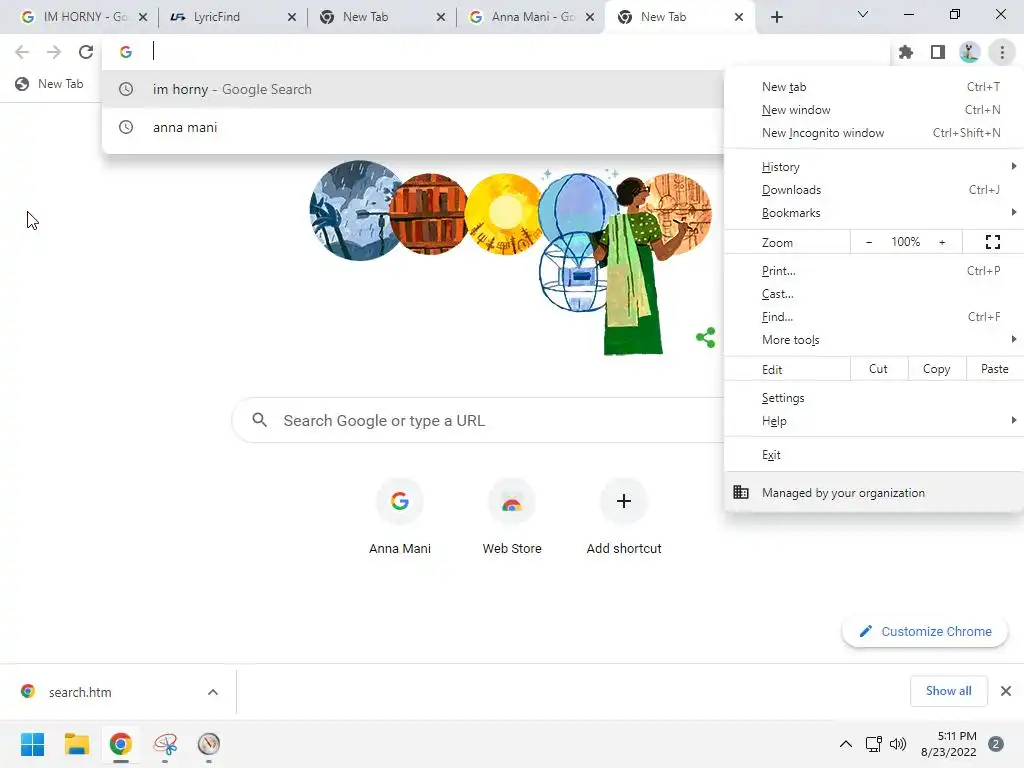The image size is (1024, 768).
Task: Open the Anna Mani shortcut tile
Action: click(x=400, y=517)
